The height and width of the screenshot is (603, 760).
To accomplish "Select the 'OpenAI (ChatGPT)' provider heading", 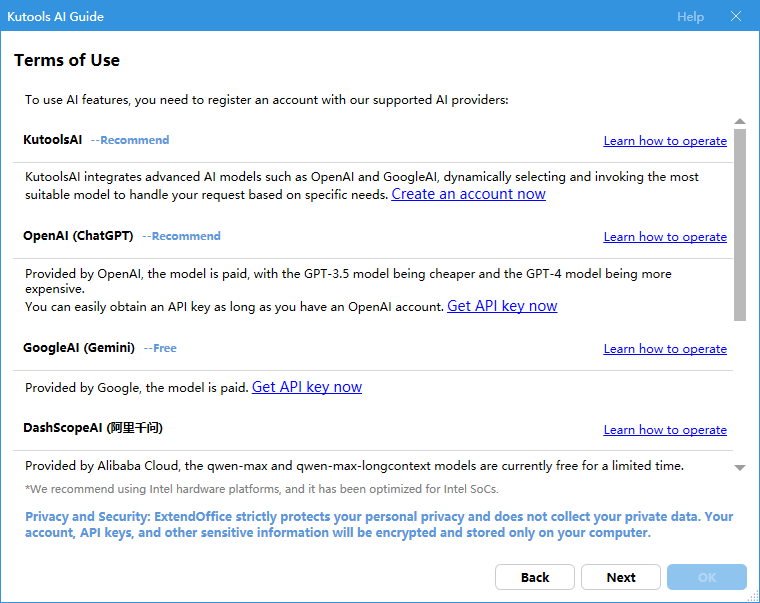I will coord(78,236).
